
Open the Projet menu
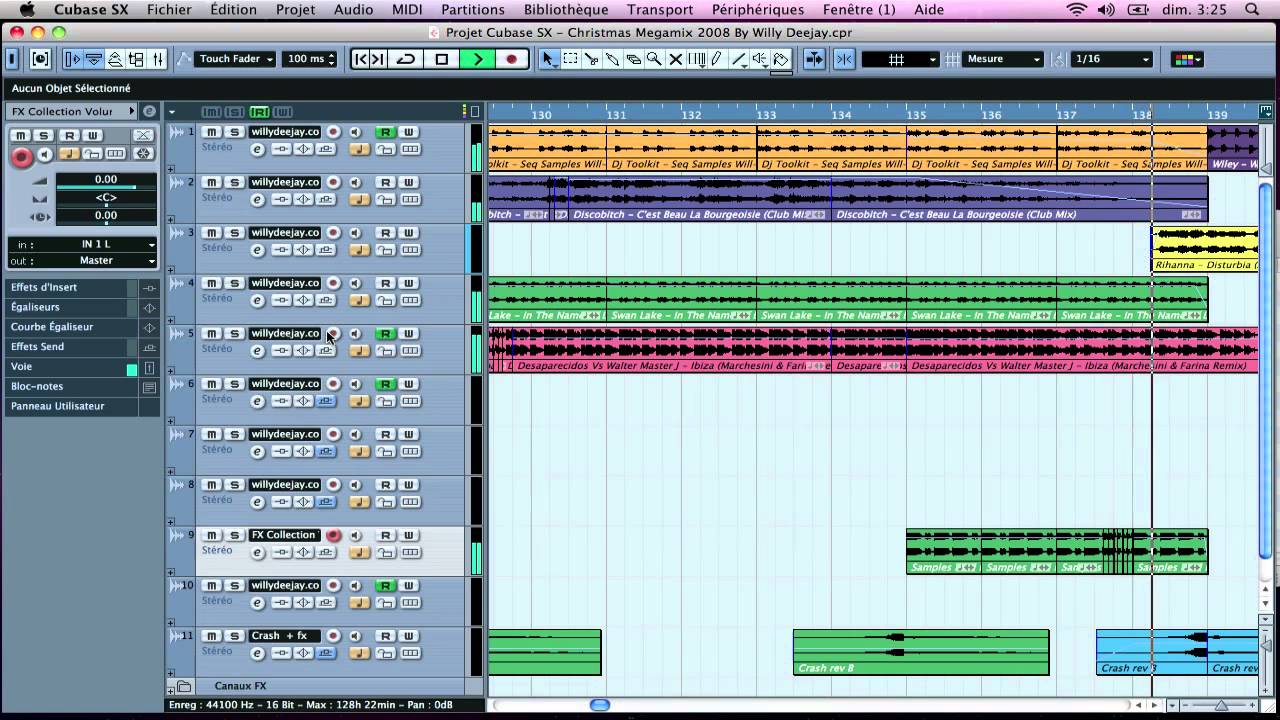[295, 10]
